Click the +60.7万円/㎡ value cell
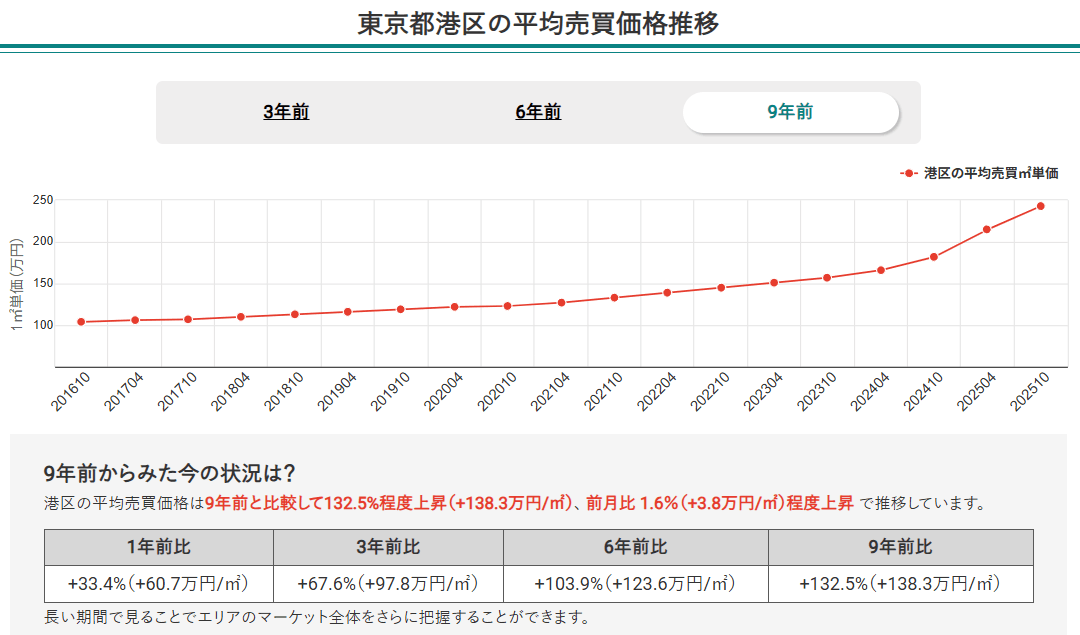This screenshot has width=1080, height=635. click(157, 580)
